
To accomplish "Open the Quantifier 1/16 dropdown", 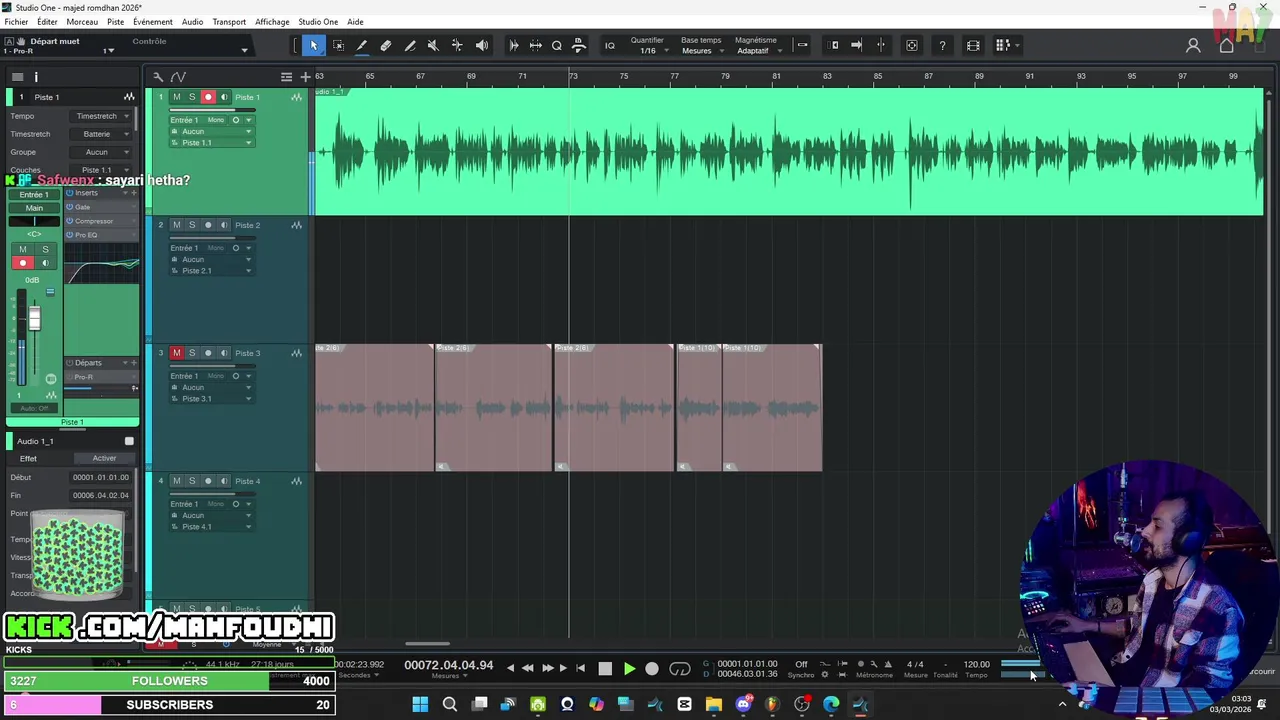I will tap(648, 51).
